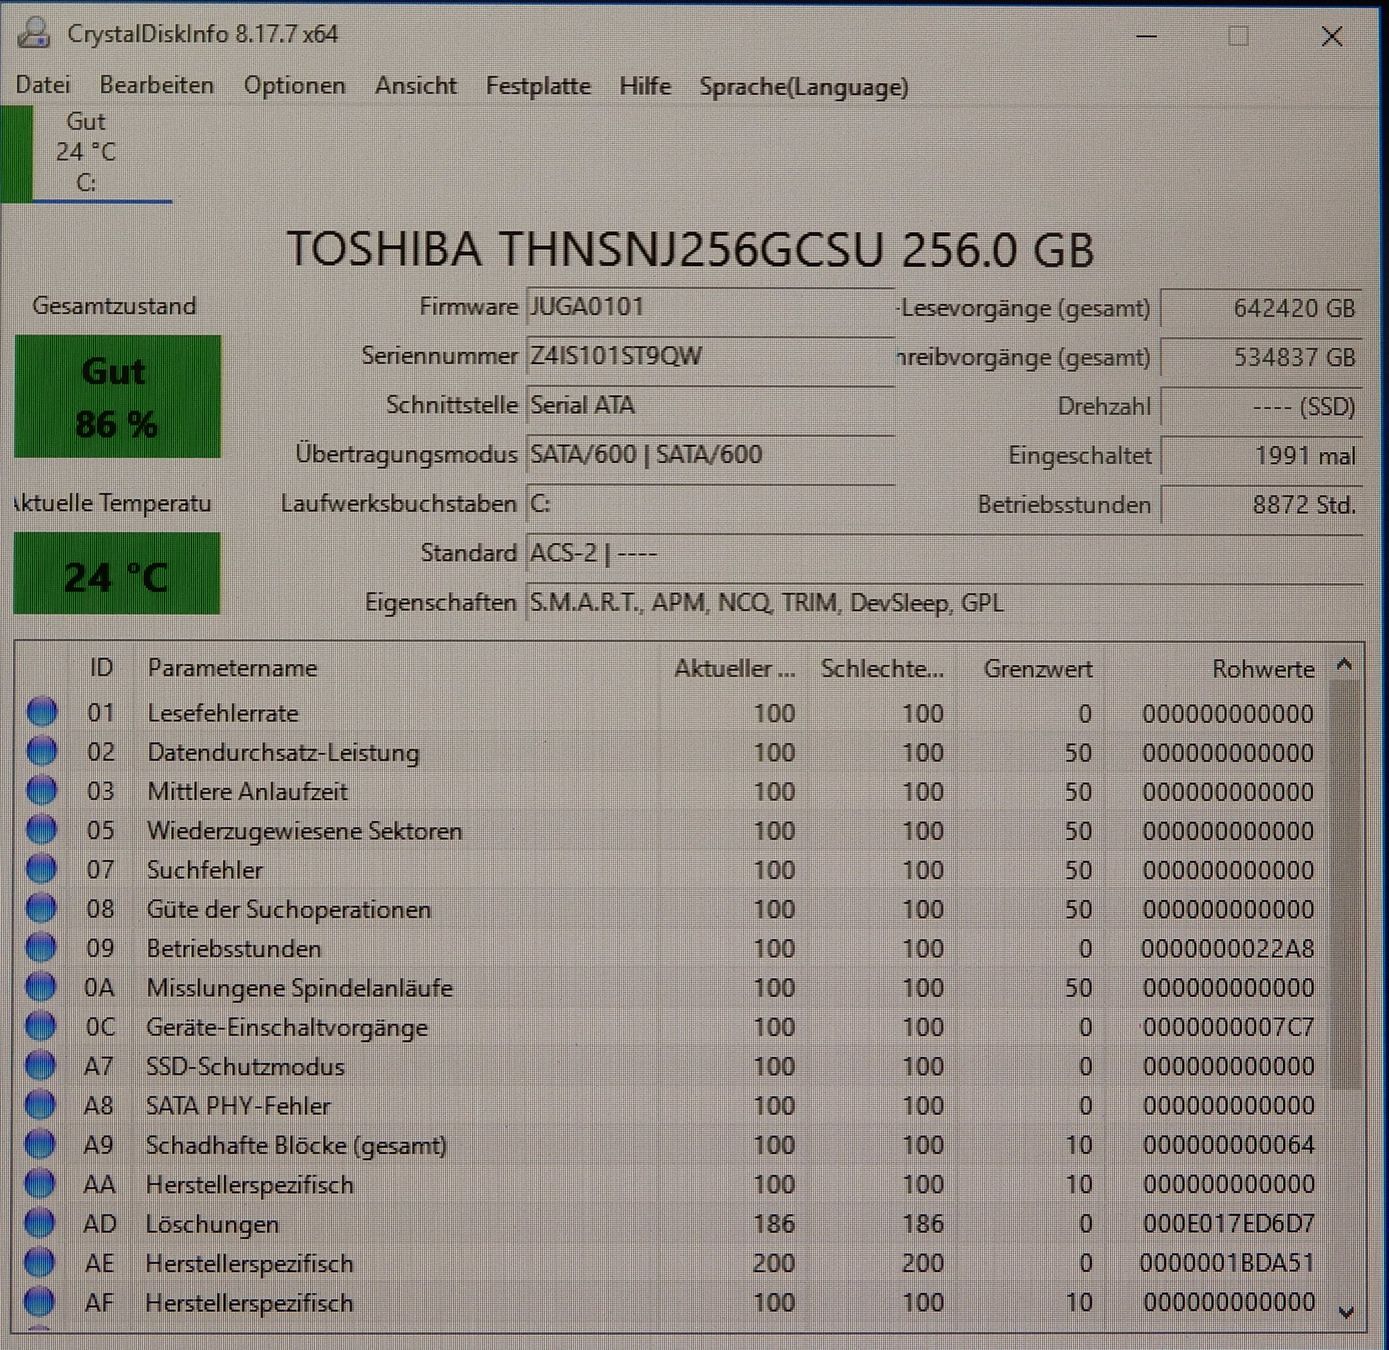Click the Grenzwert column header
The image size is (1389, 1350).
point(1037,669)
